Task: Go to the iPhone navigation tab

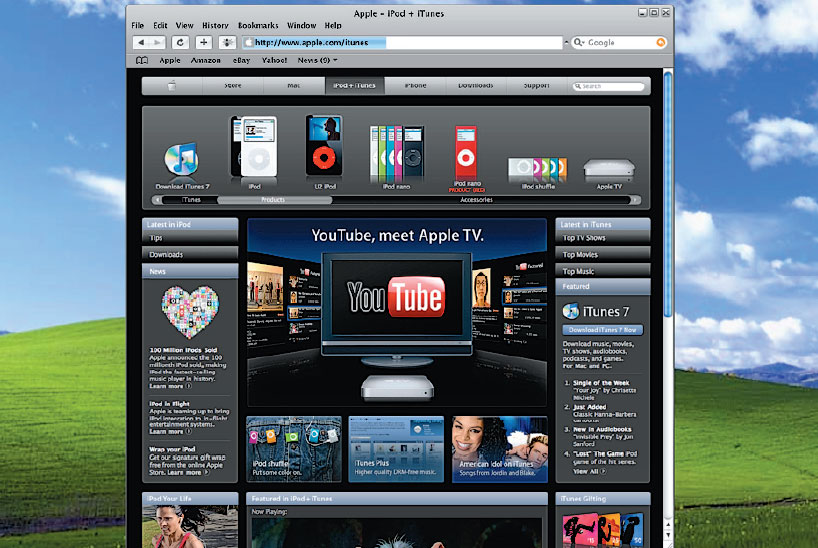Action: 415,85
